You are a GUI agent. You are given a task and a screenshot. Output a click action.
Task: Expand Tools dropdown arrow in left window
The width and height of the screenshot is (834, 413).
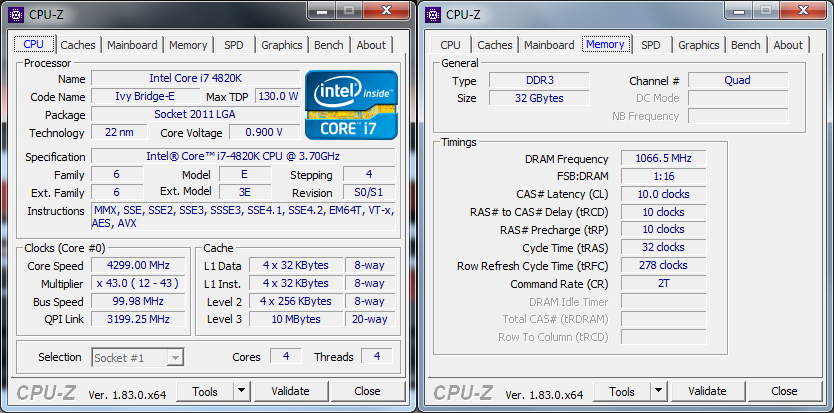point(241,391)
